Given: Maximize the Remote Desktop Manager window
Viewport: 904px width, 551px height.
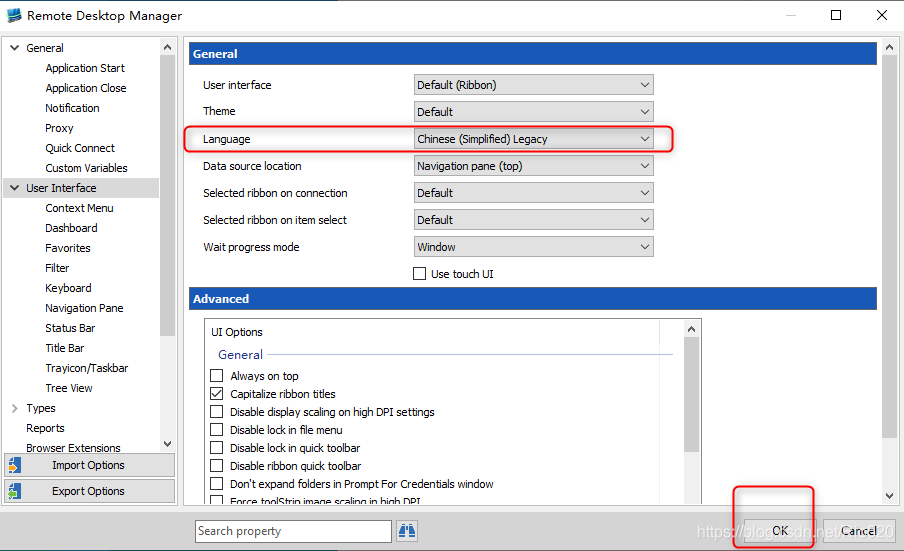Looking at the screenshot, I should tap(836, 15).
